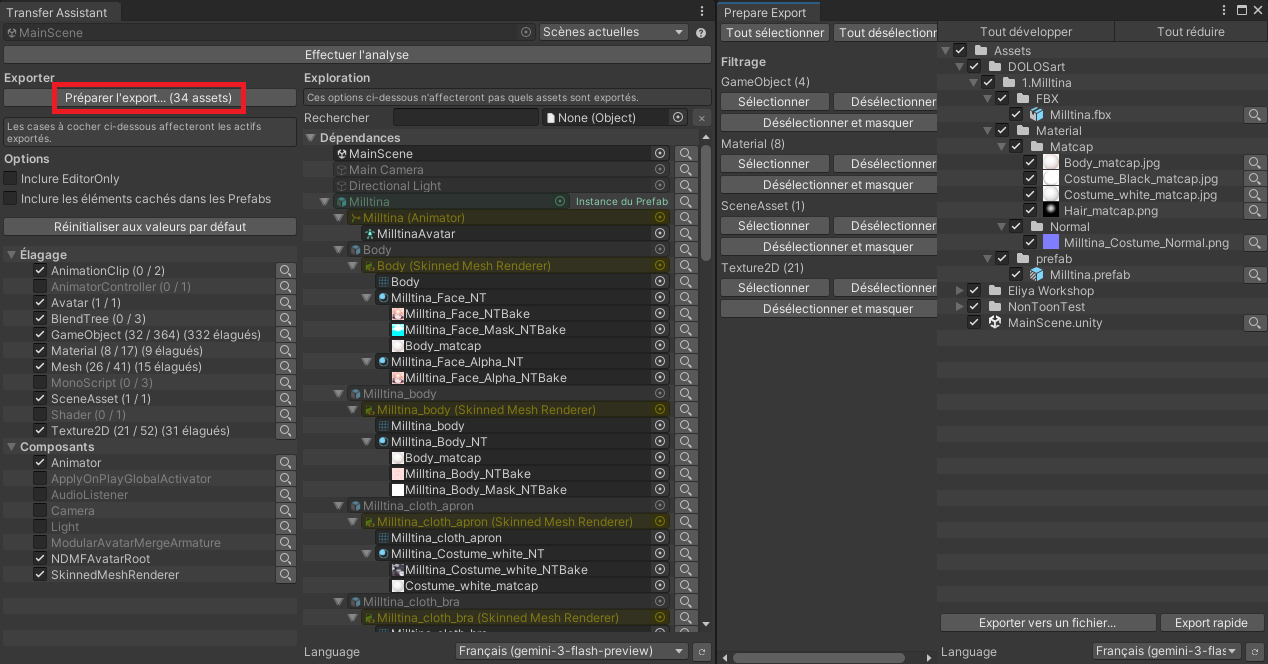The height and width of the screenshot is (664, 1268).
Task: Click magnifier icon next to Texture2D row
Action: [x=286, y=431]
